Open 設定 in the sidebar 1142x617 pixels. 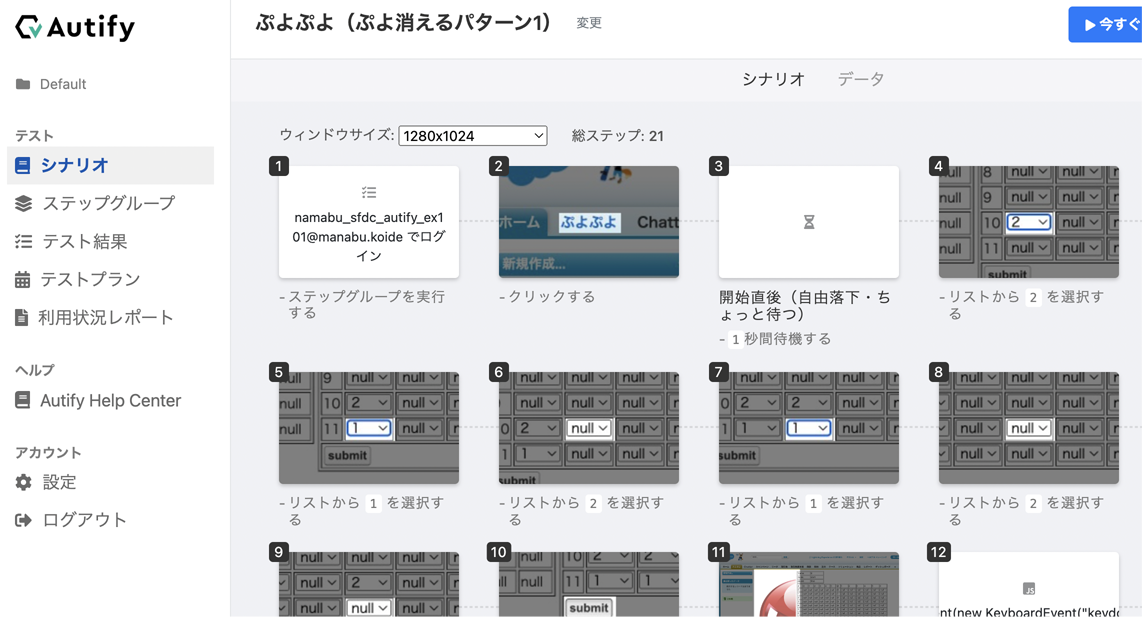tap(59, 482)
